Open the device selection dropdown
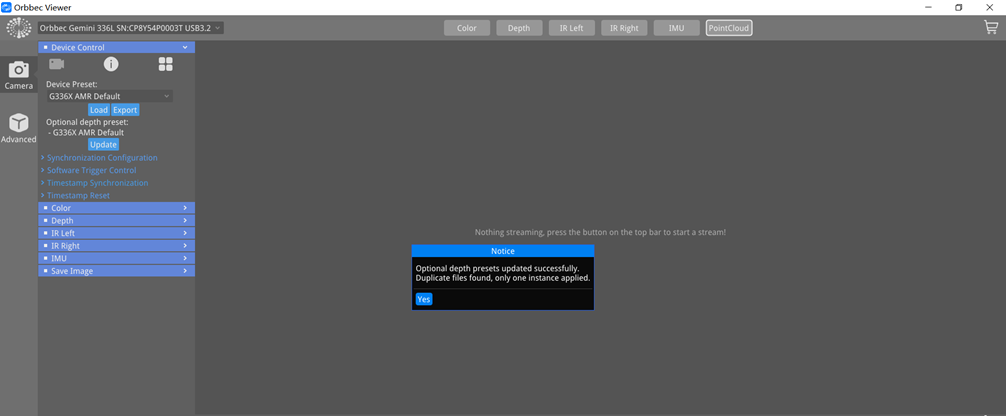Viewport: 1006px width, 416px height. coord(130,28)
